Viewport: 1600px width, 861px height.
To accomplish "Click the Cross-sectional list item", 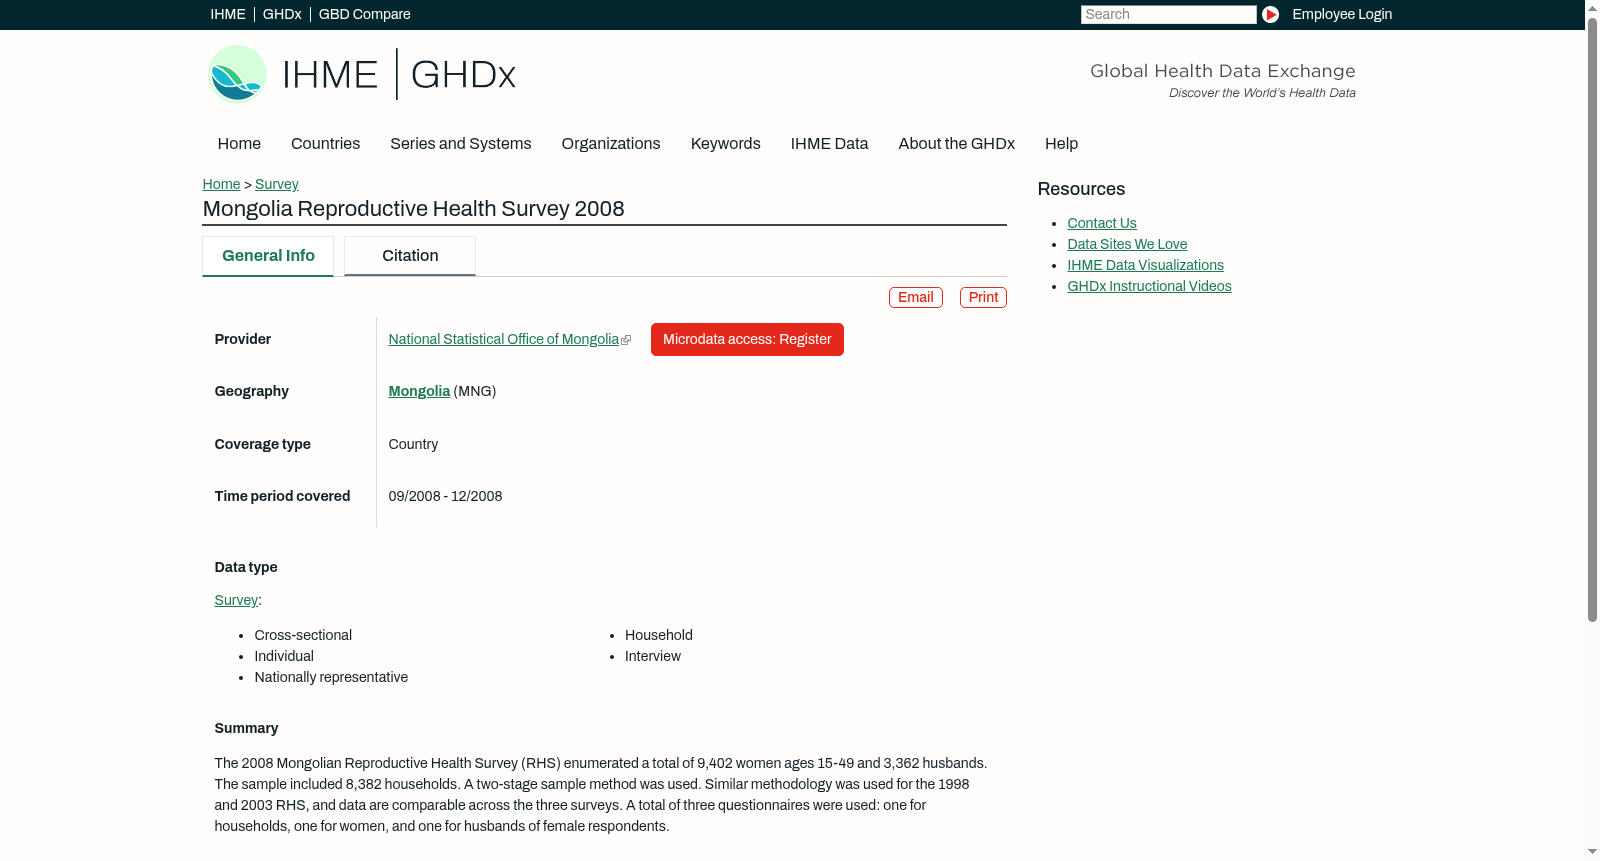I will point(303,636).
